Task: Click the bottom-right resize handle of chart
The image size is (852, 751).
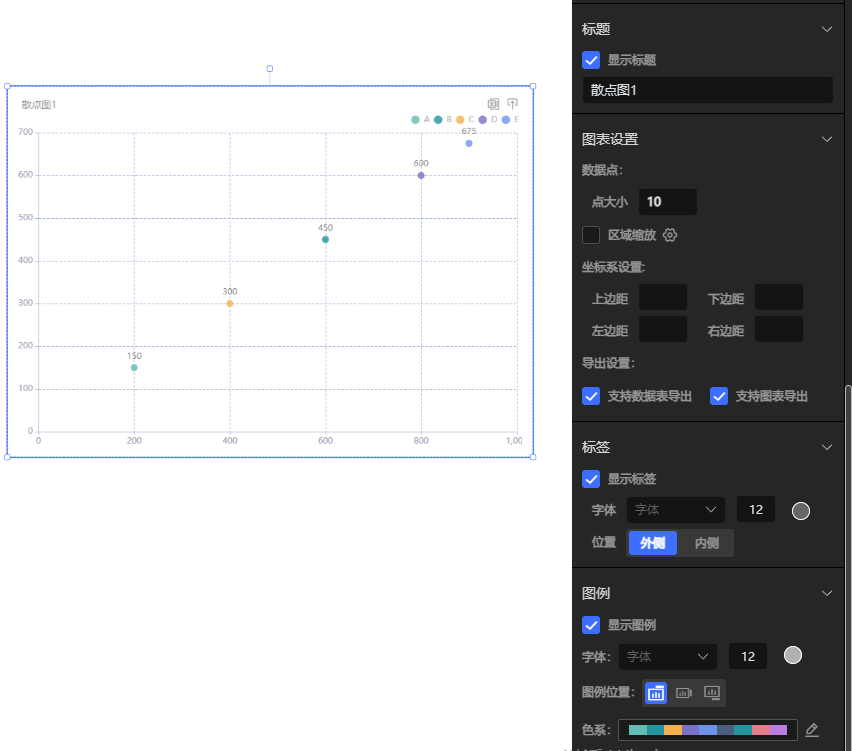Action: click(533, 458)
